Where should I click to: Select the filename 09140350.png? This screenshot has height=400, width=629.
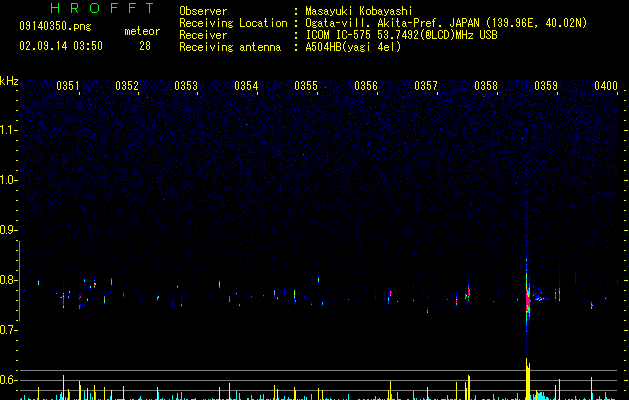(55, 27)
